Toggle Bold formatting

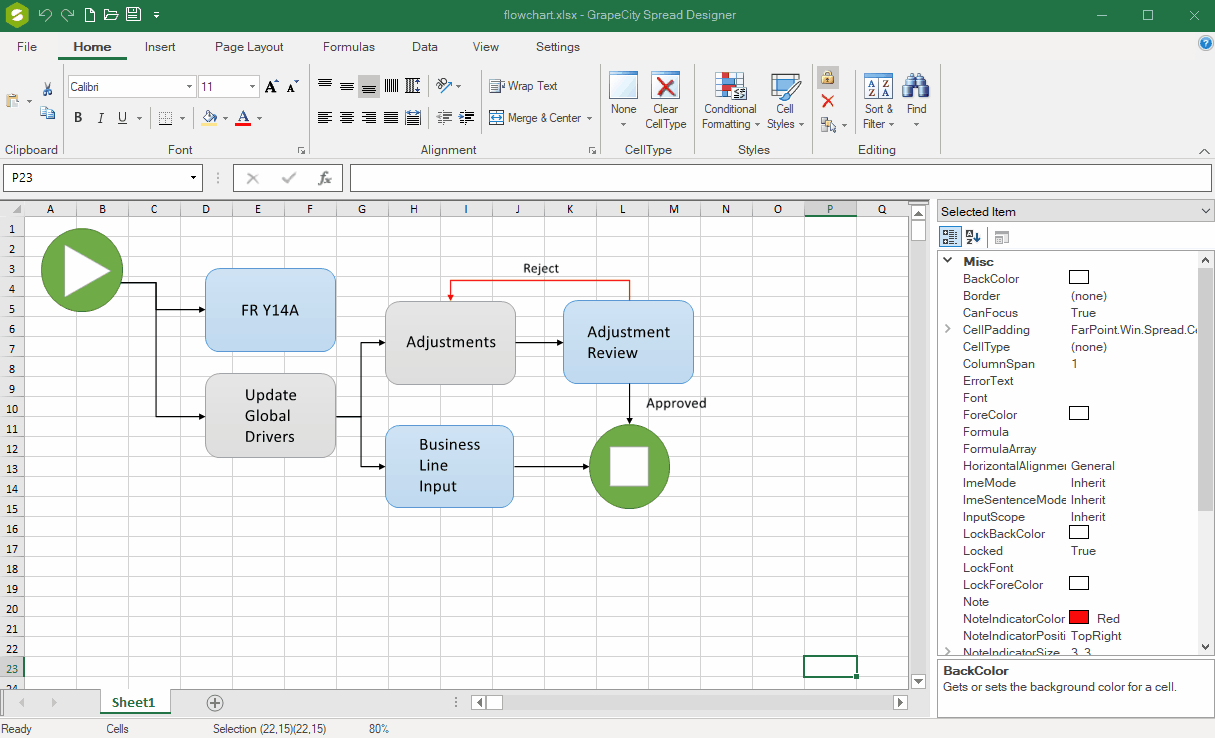coord(78,118)
